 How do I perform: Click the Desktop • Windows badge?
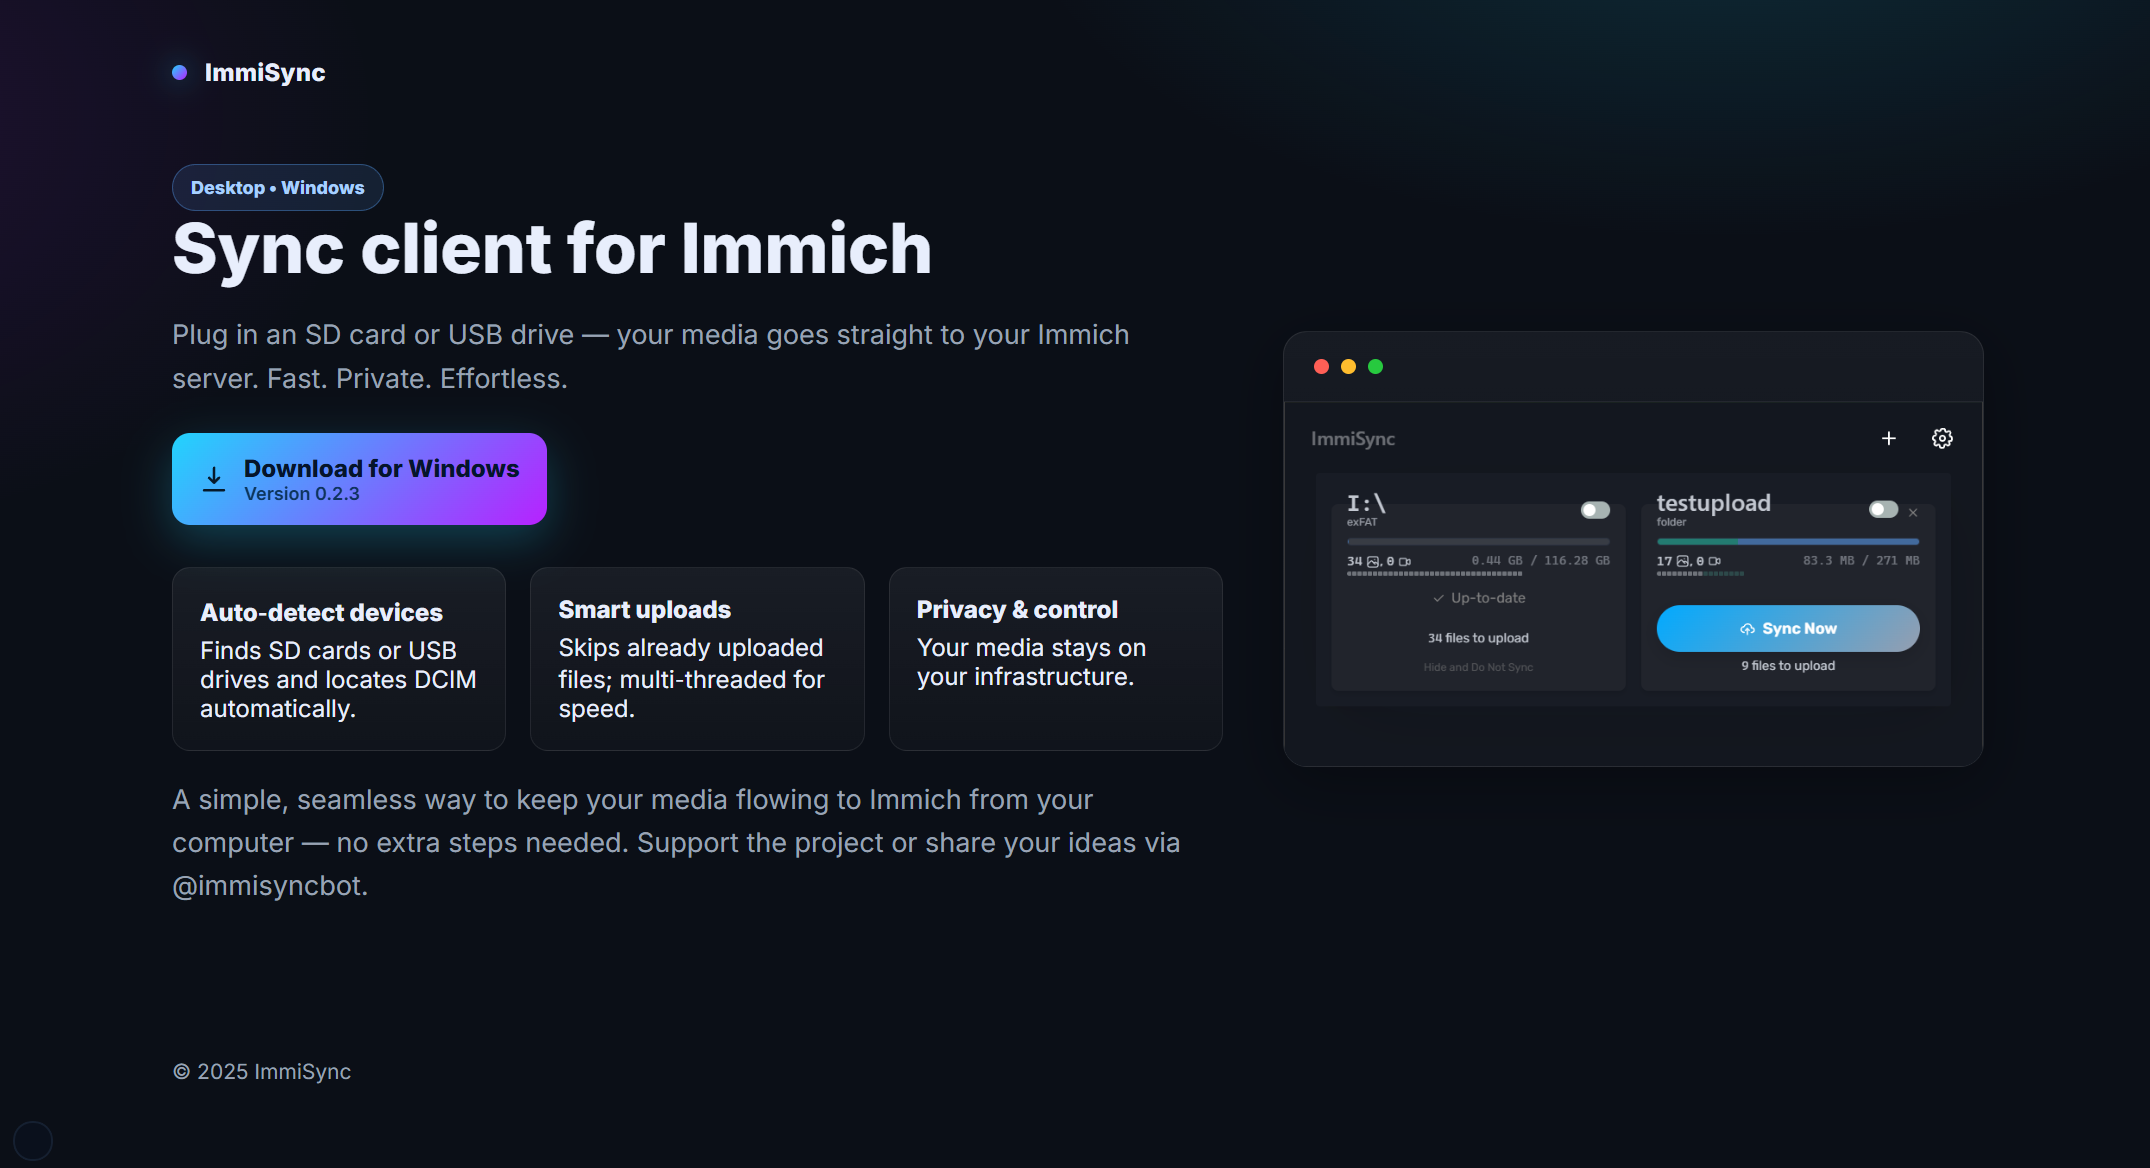click(x=277, y=187)
